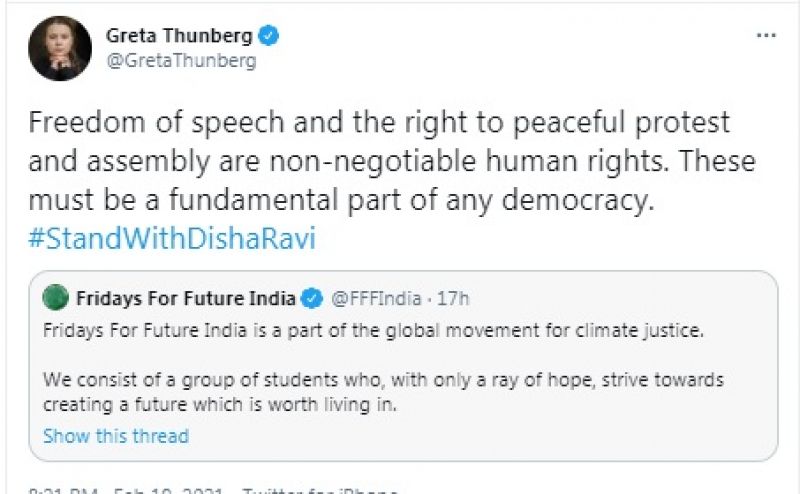Click the Show this thread link

[116, 436]
